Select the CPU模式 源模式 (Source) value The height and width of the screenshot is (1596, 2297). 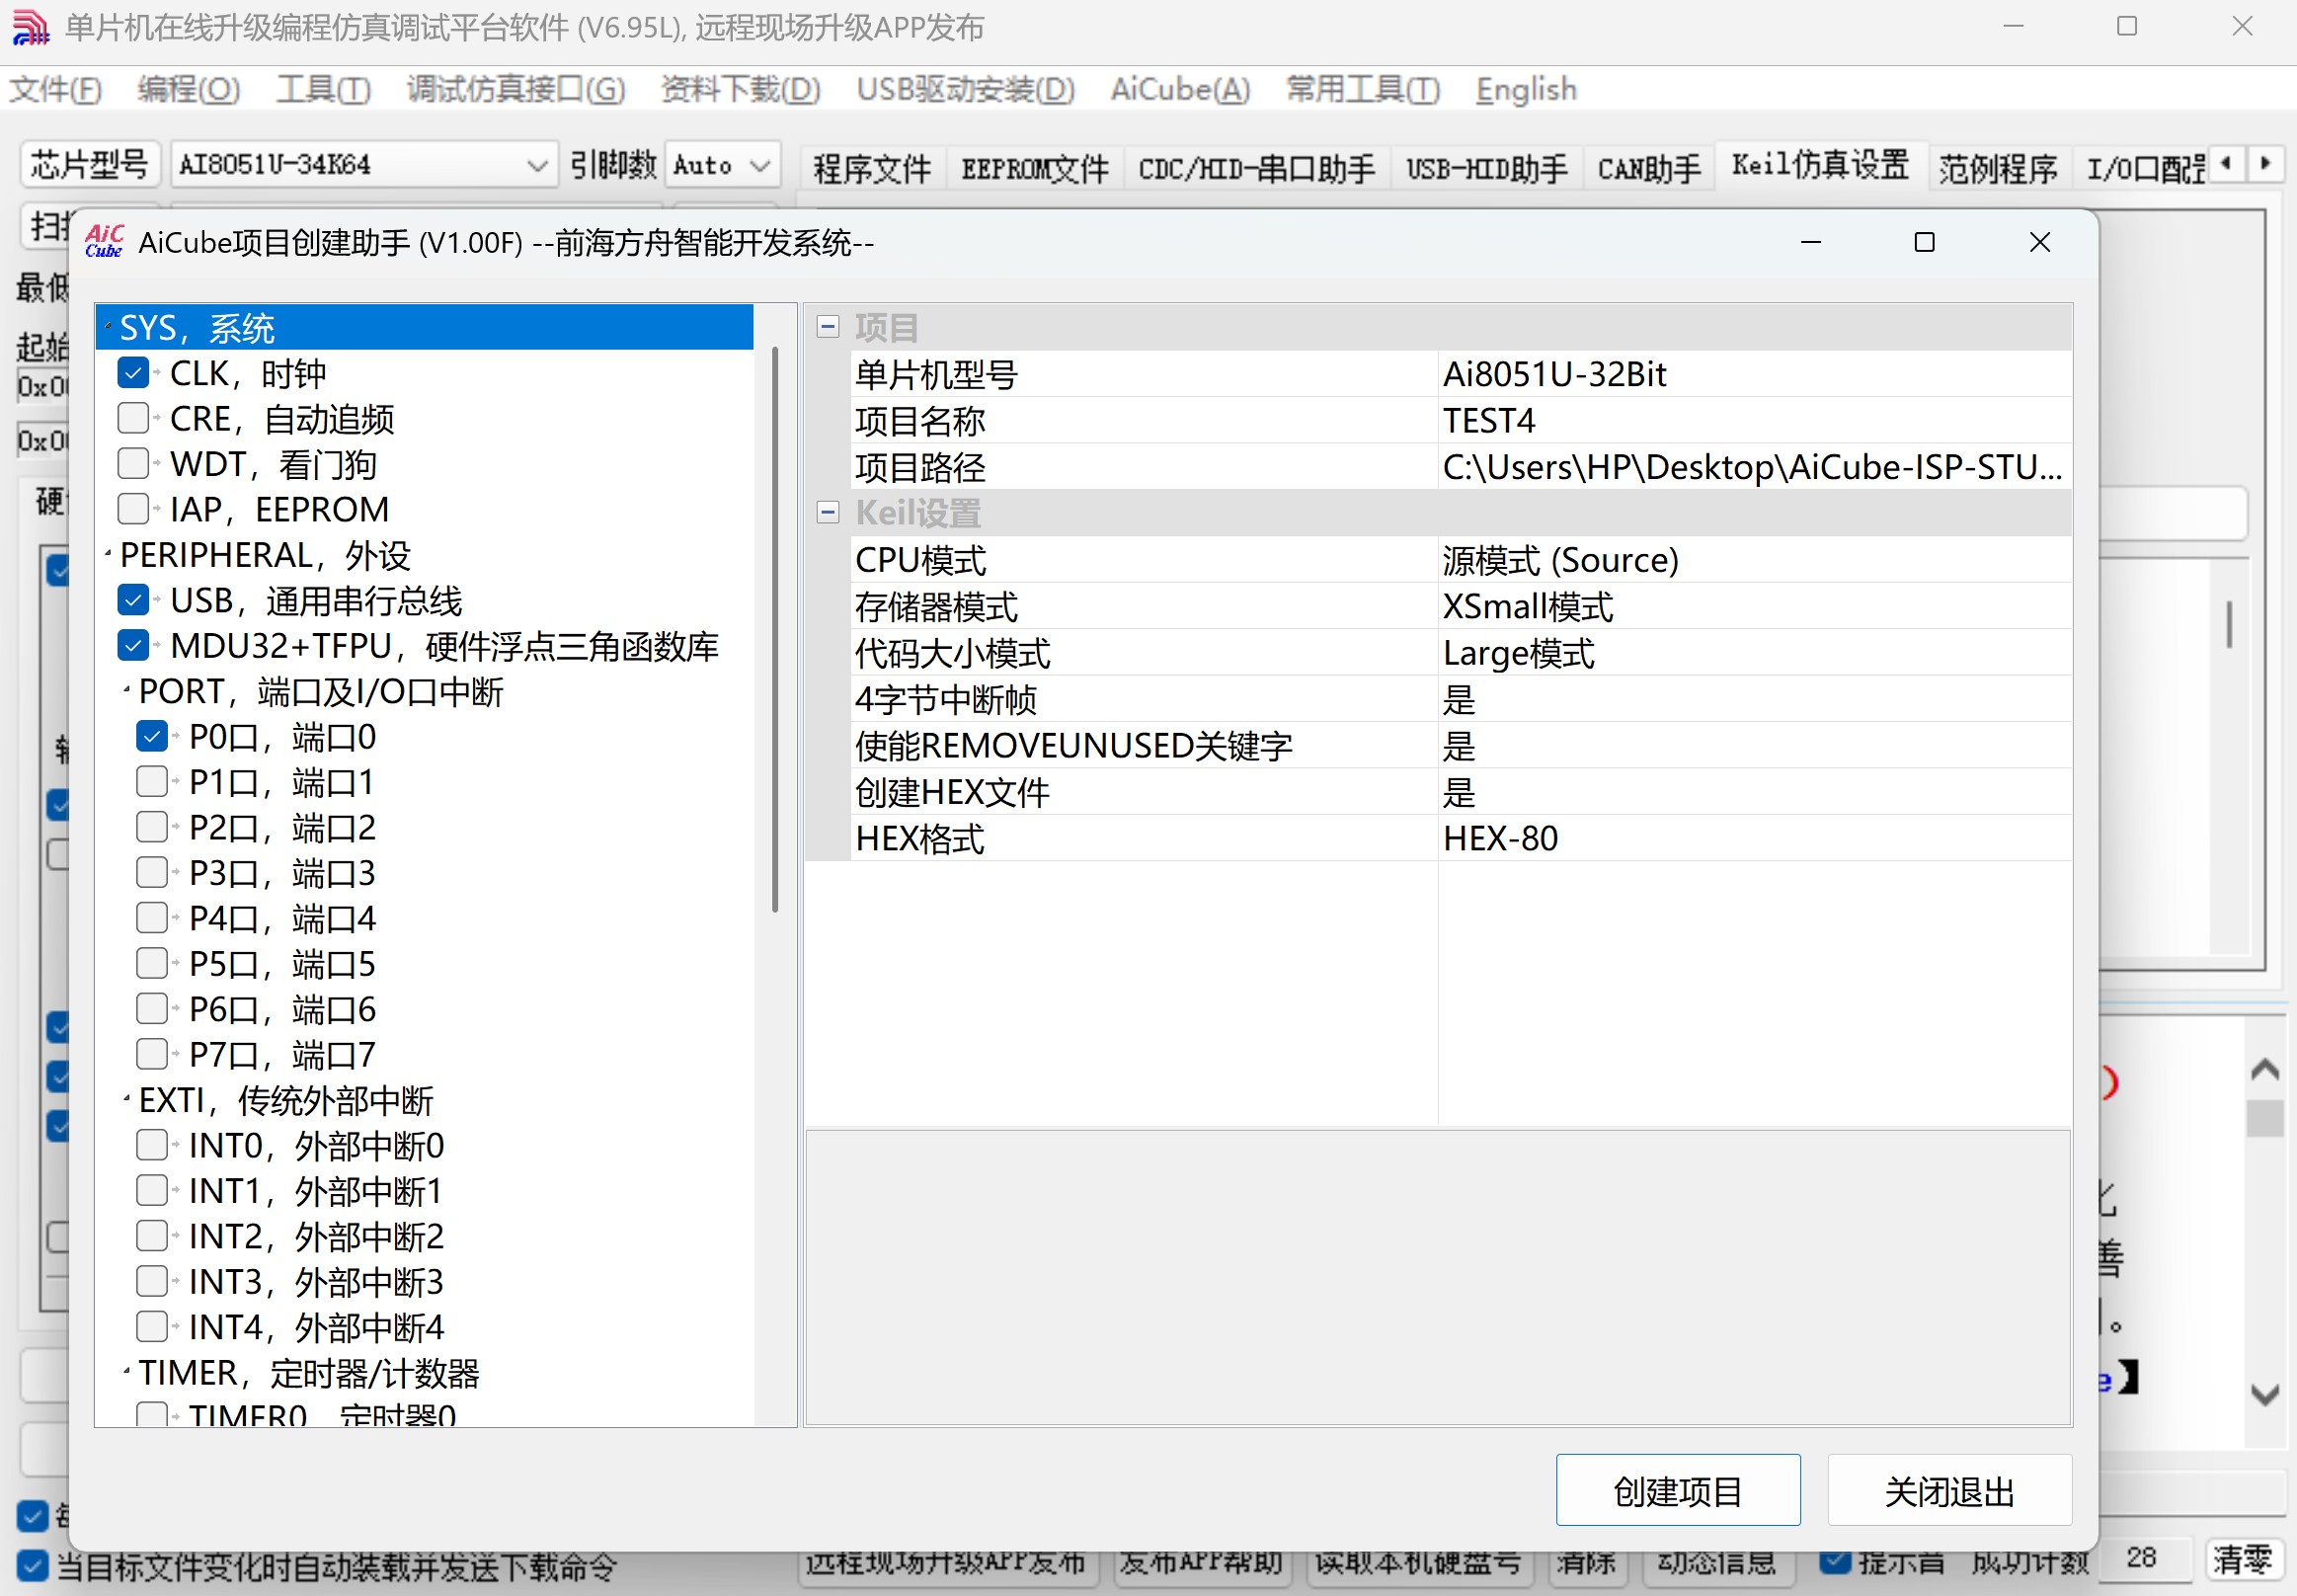tap(1754, 560)
